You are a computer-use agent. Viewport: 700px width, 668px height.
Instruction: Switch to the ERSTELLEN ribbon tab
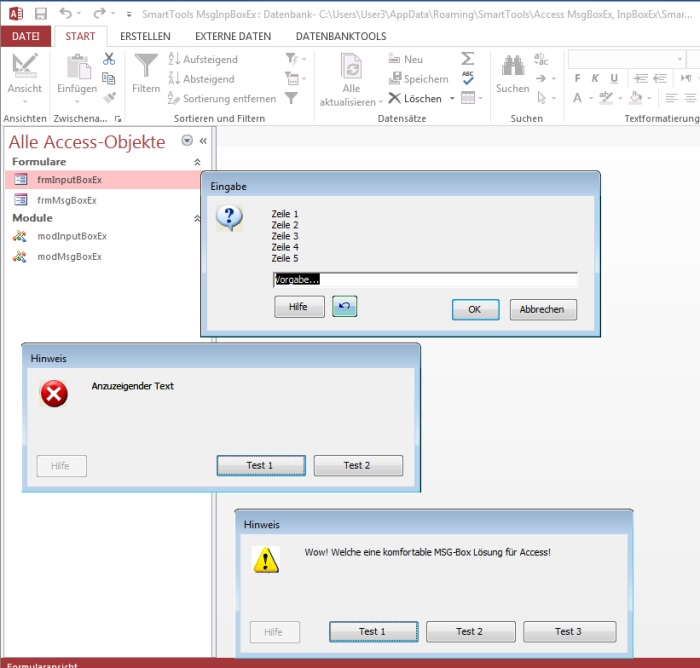point(145,36)
